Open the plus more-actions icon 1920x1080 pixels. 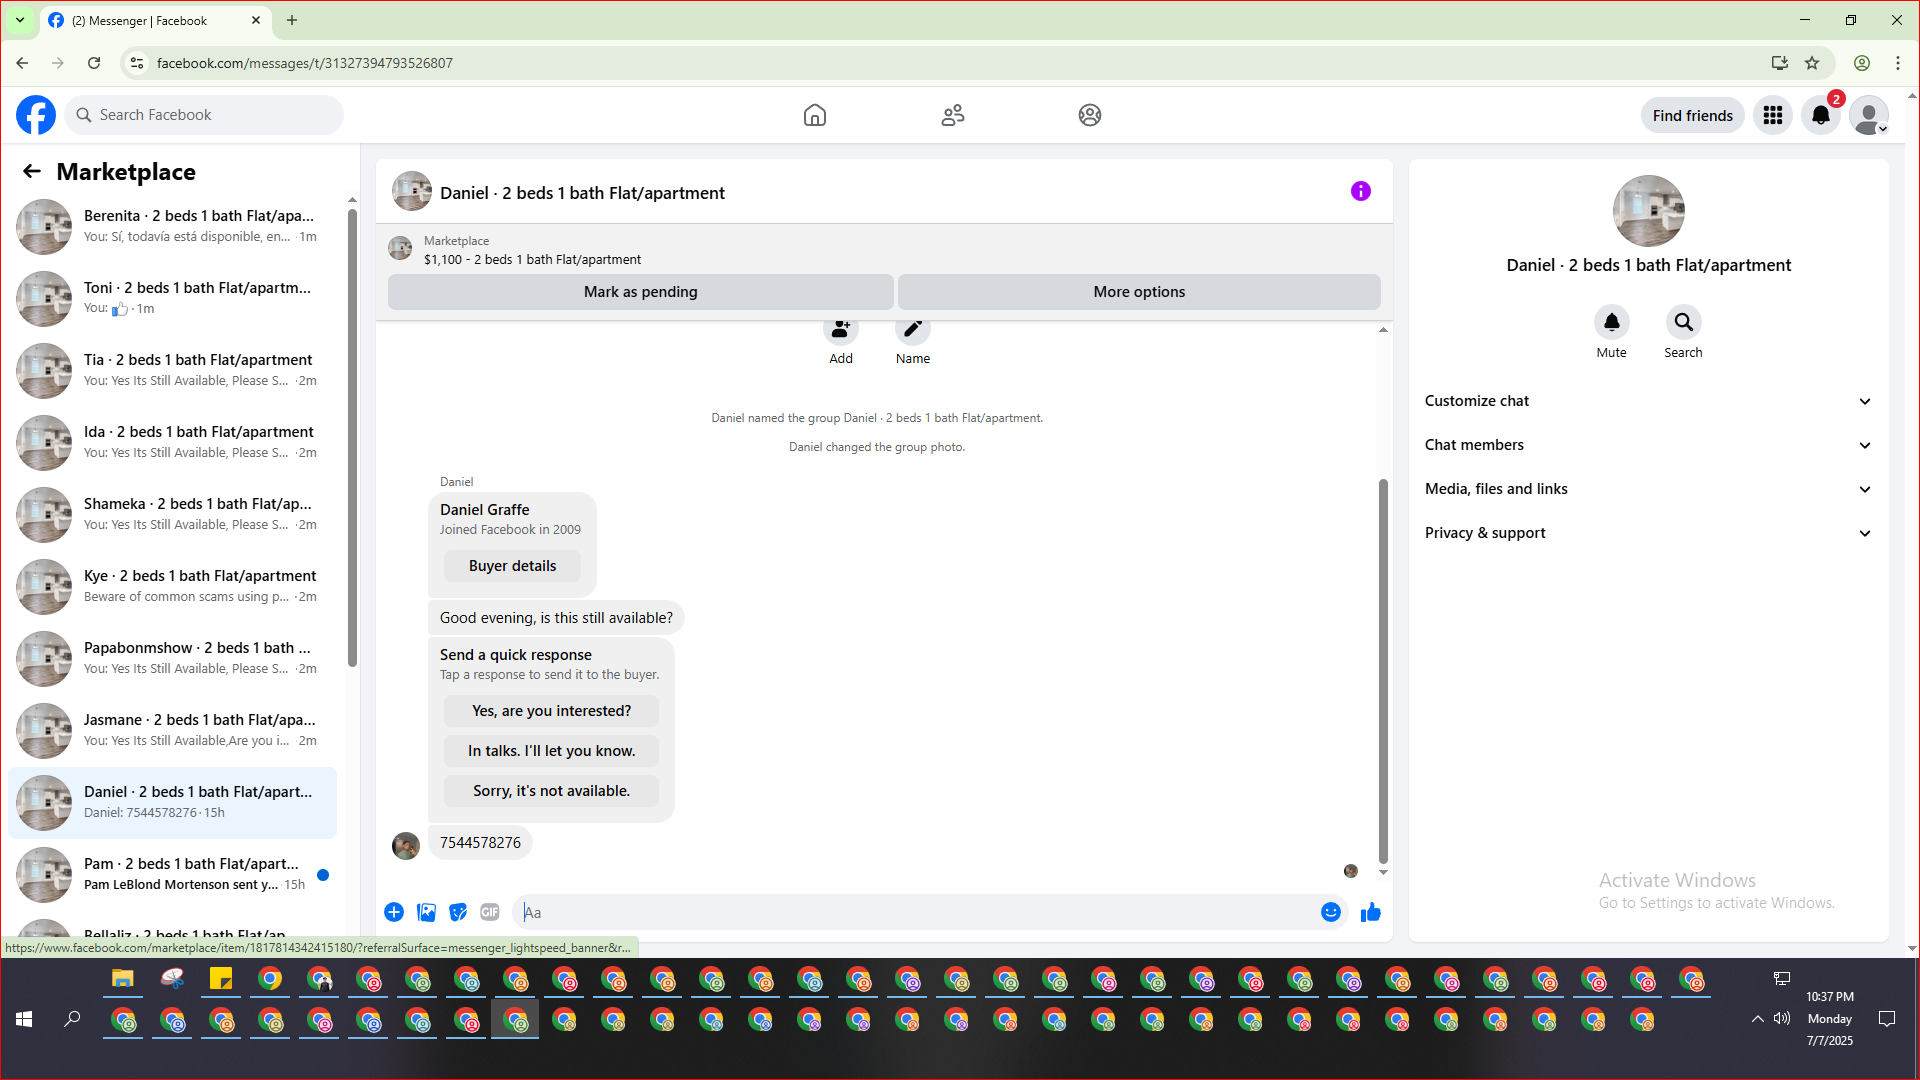click(394, 912)
